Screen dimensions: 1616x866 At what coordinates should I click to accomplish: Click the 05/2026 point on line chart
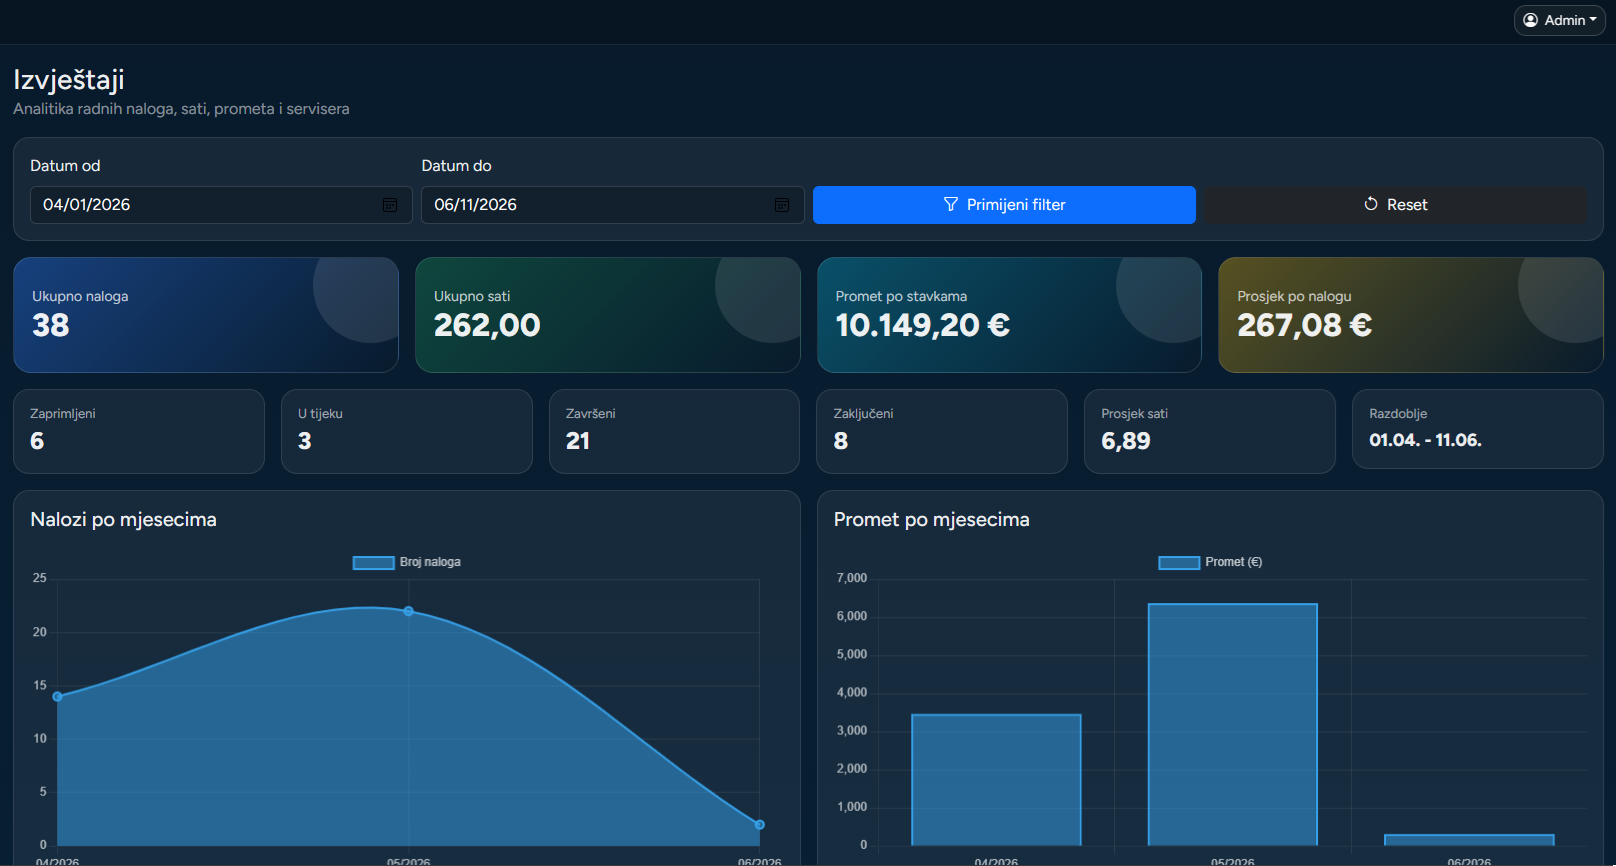(409, 611)
